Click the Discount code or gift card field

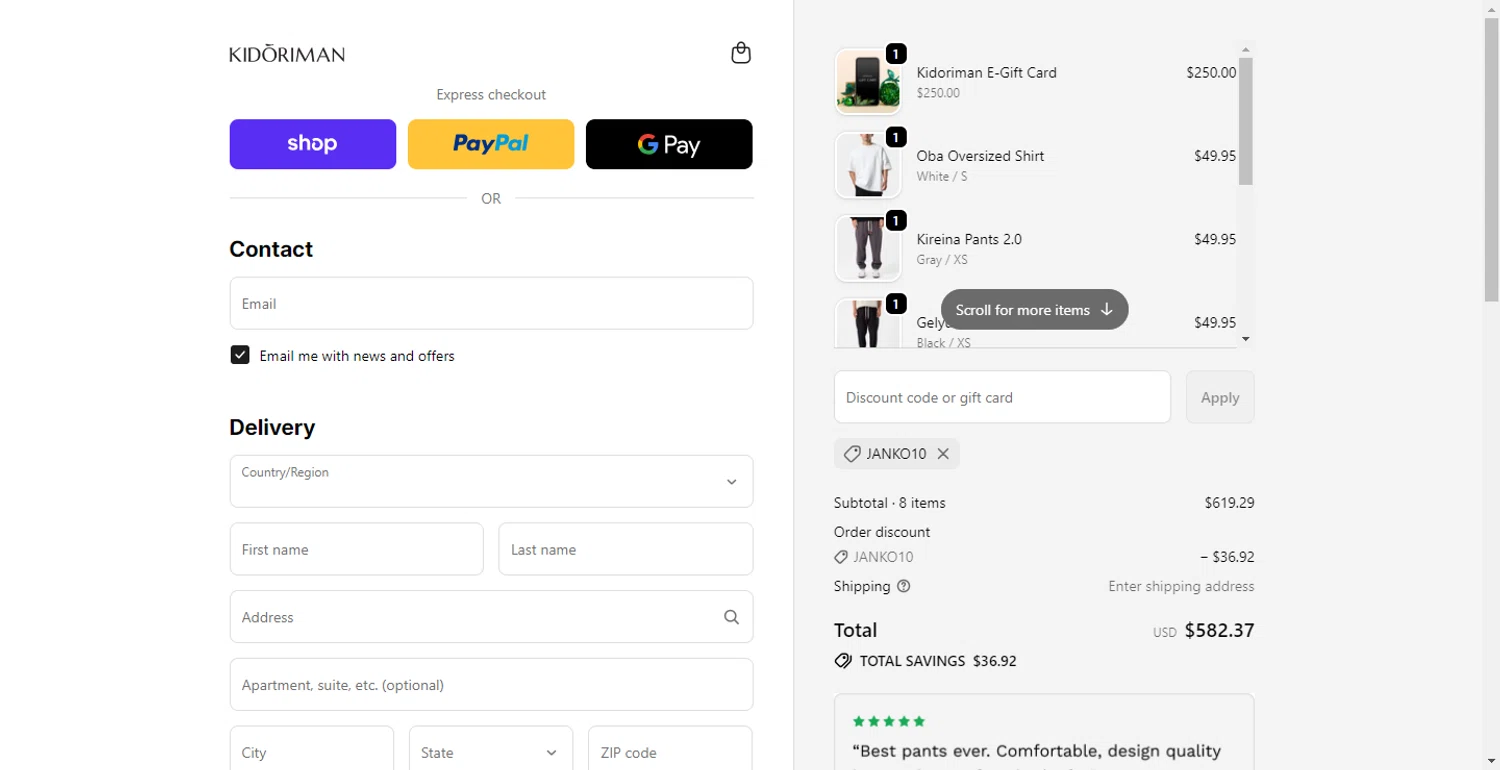1002,397
